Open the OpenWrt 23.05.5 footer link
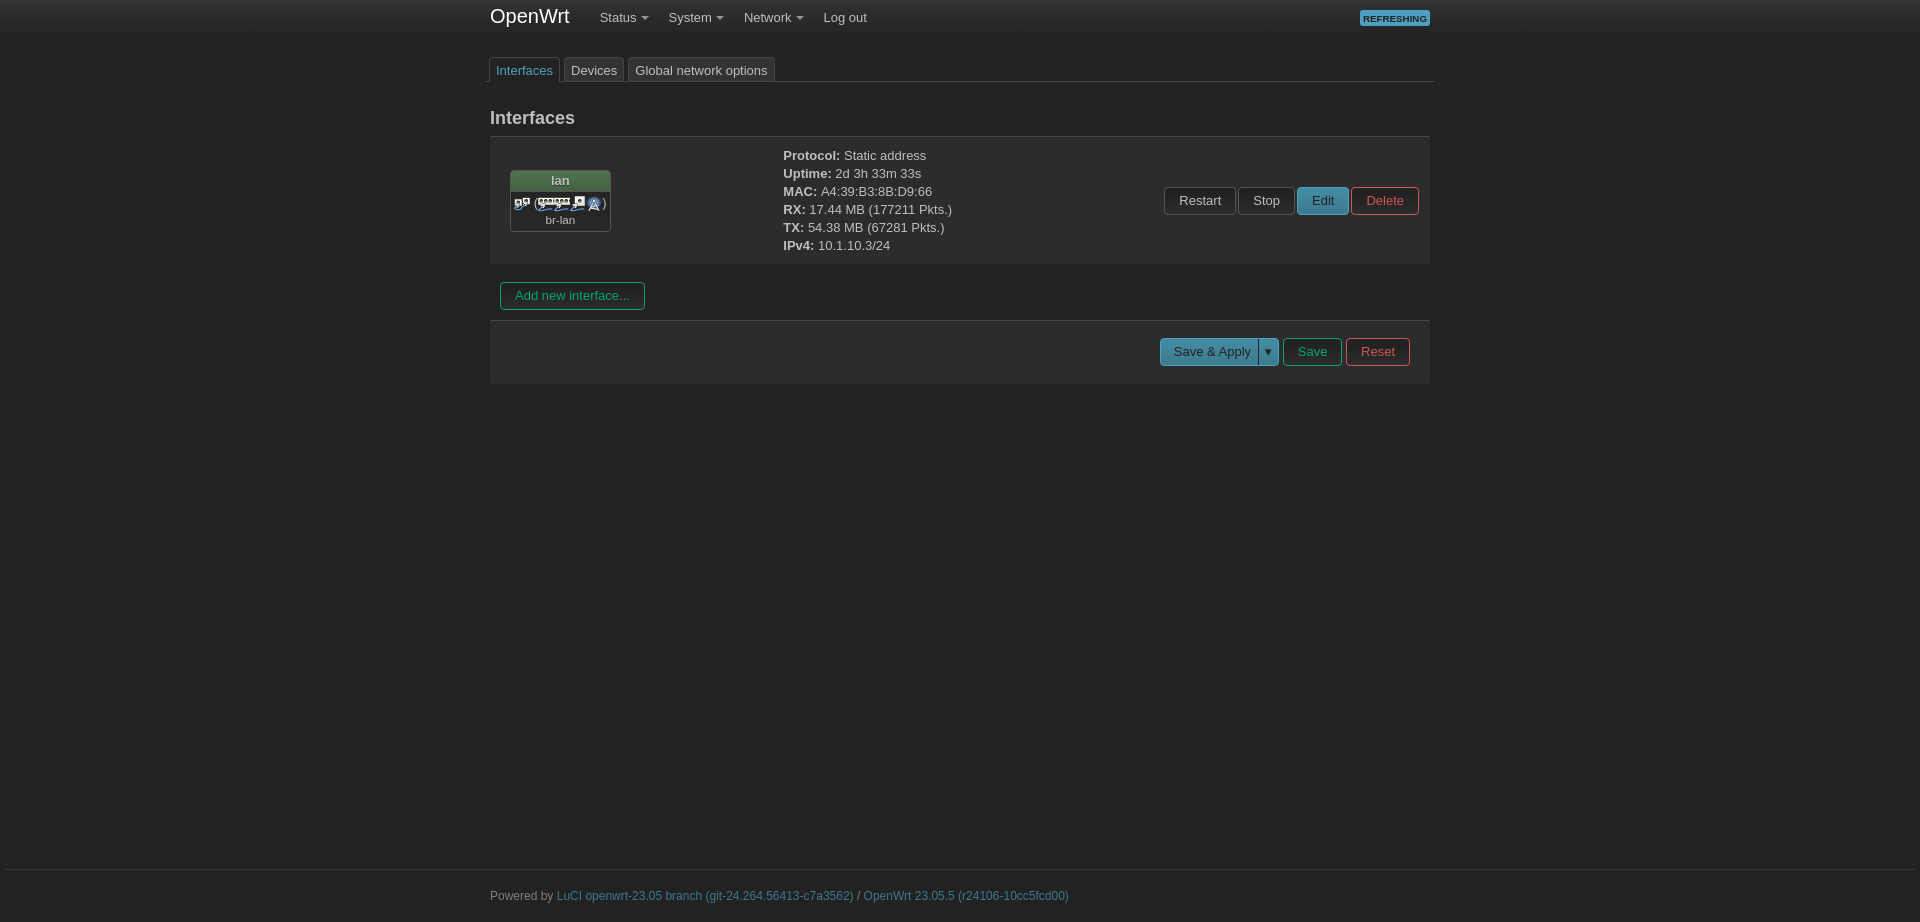 coord(966,896)
